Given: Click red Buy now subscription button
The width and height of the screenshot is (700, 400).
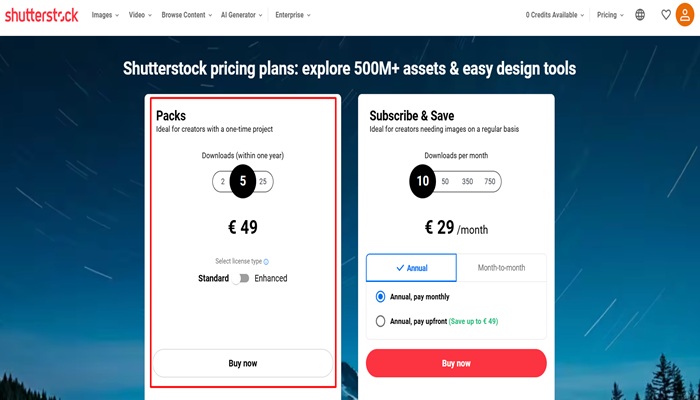Looking at the screenshot, I should (x=456, y=363).
